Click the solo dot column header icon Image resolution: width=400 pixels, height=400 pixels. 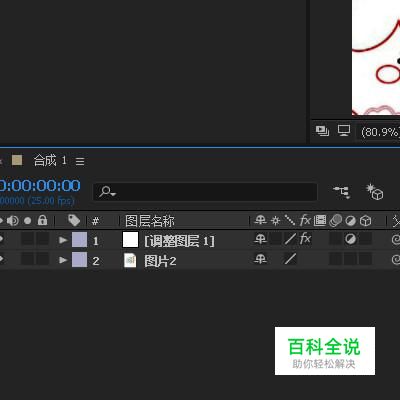(28, 221)
